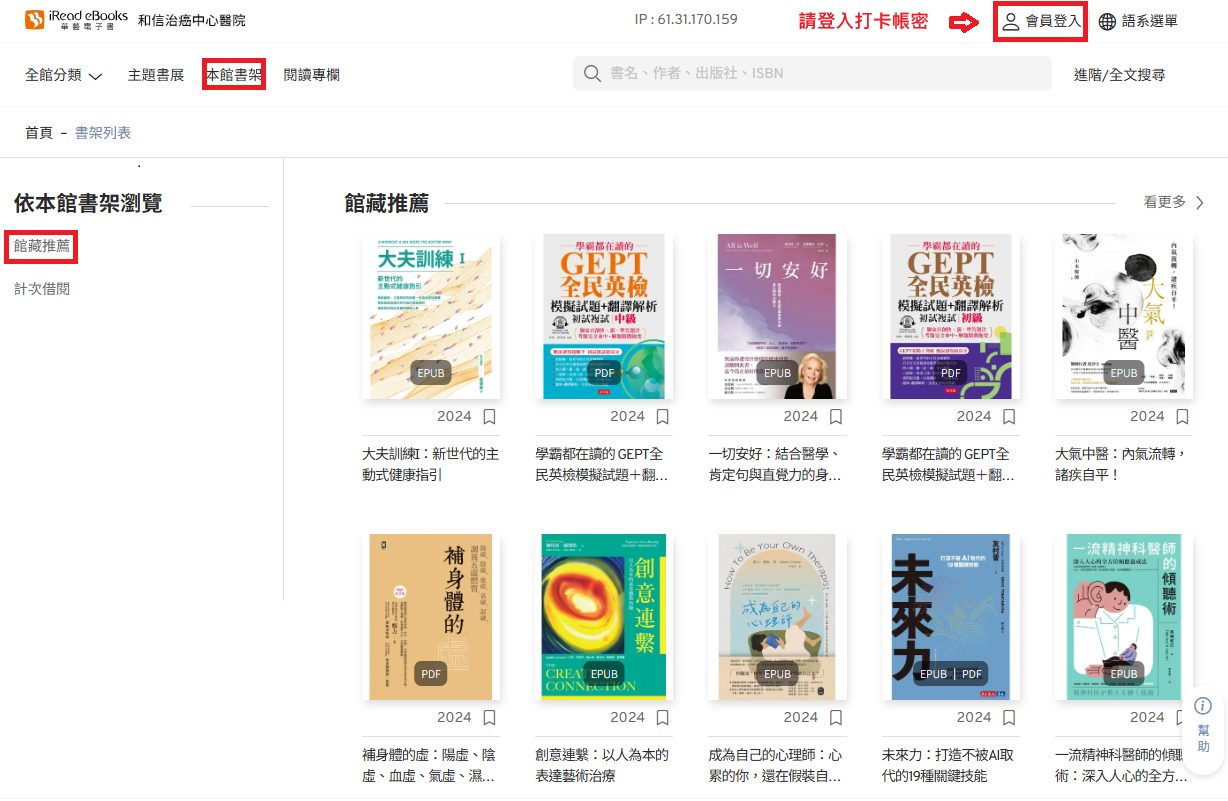
Task: Click the search magnifier icon
Action: pos(592,74)
